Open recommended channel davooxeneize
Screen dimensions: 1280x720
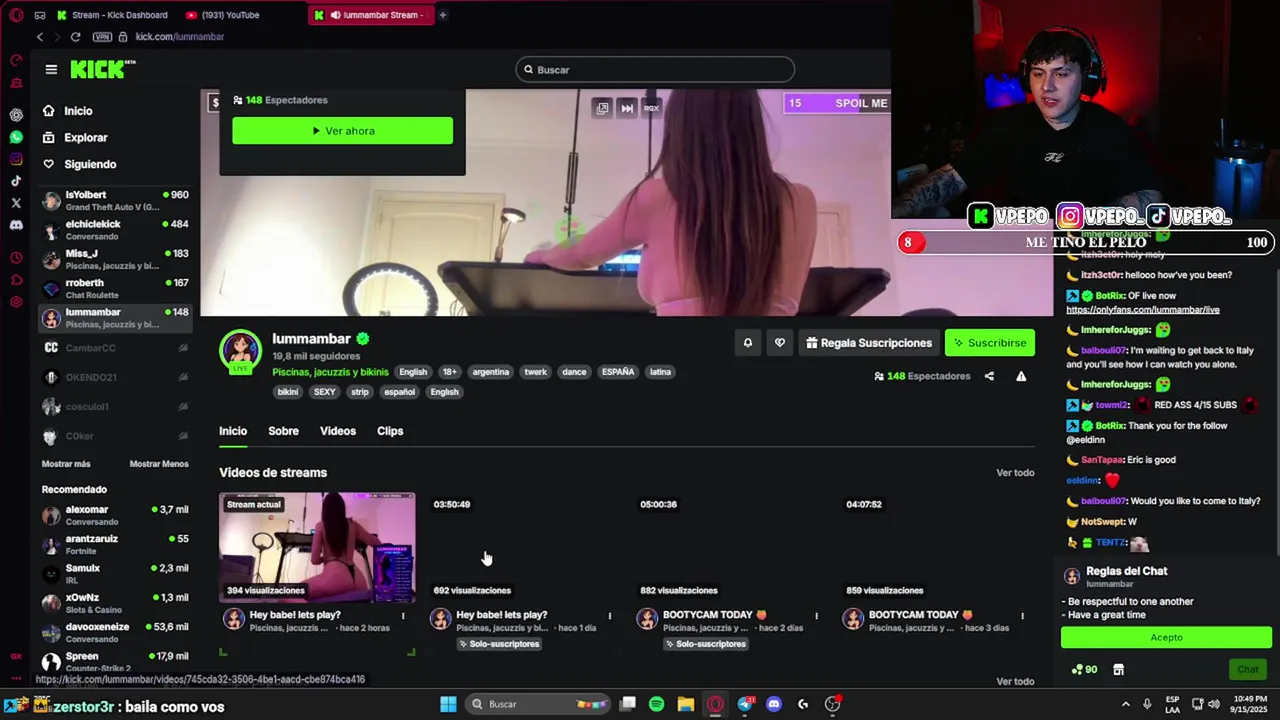coord(115,632)
